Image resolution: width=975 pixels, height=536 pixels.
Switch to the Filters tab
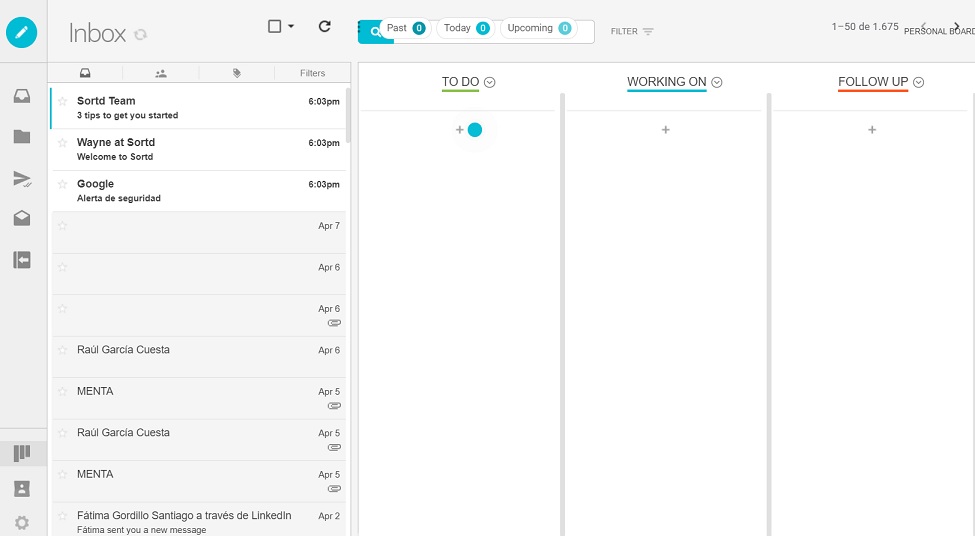click(312, 73)
